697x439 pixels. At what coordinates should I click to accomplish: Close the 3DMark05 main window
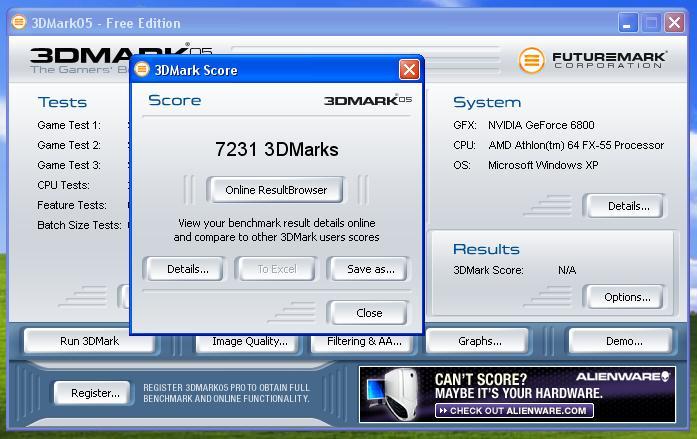click(674, 23)
